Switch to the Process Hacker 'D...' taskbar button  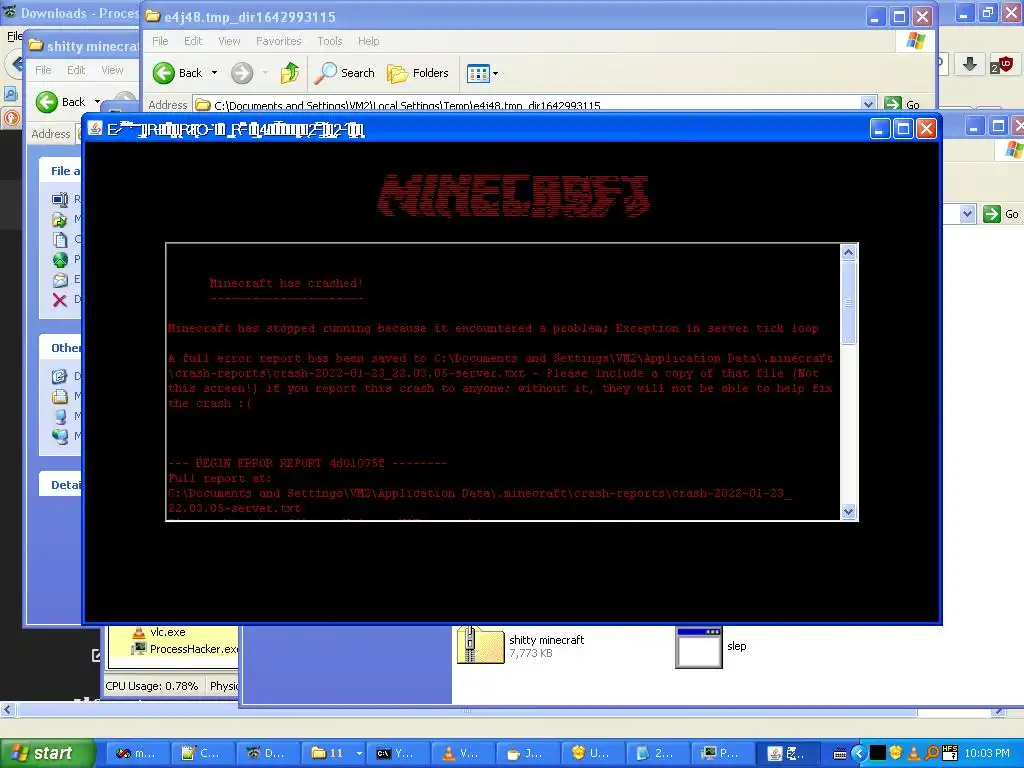[x=266, y=753]
